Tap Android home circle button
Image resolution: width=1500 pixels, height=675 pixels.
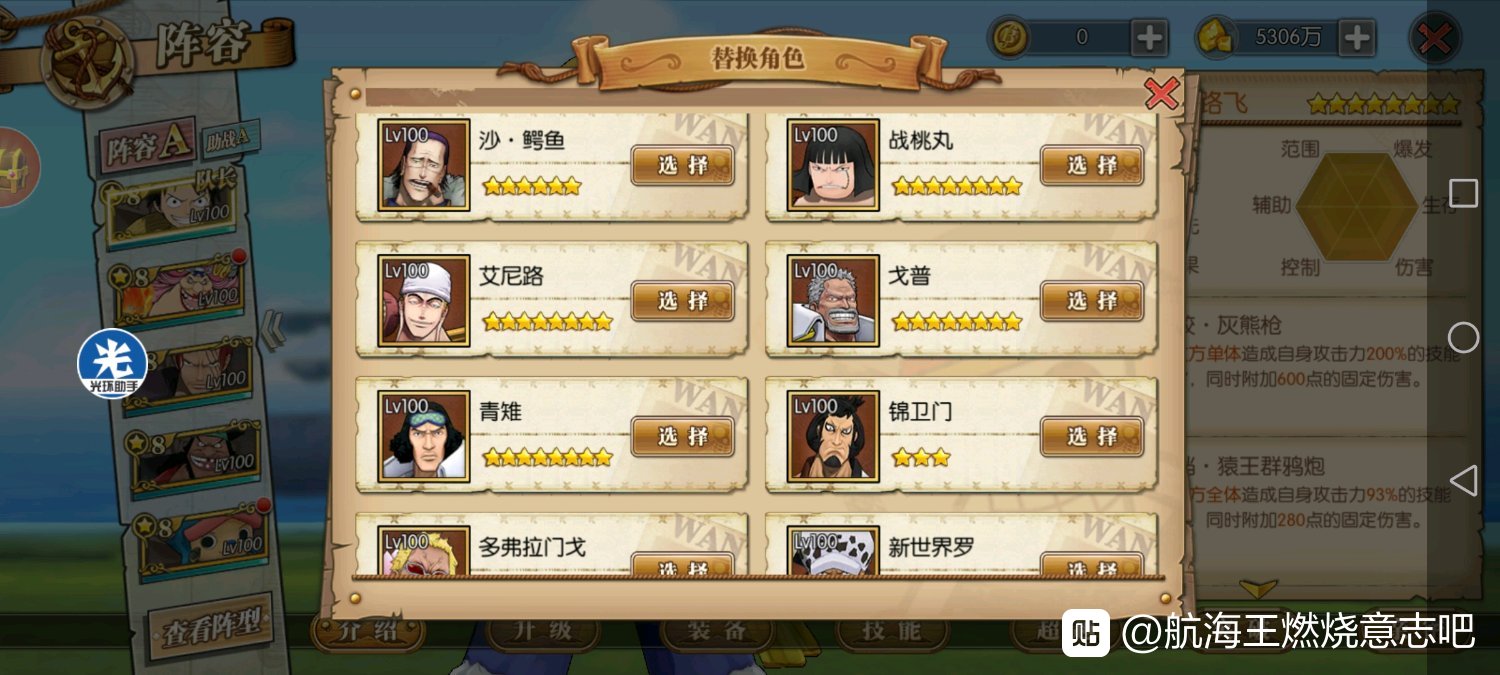coord(1463,337)
